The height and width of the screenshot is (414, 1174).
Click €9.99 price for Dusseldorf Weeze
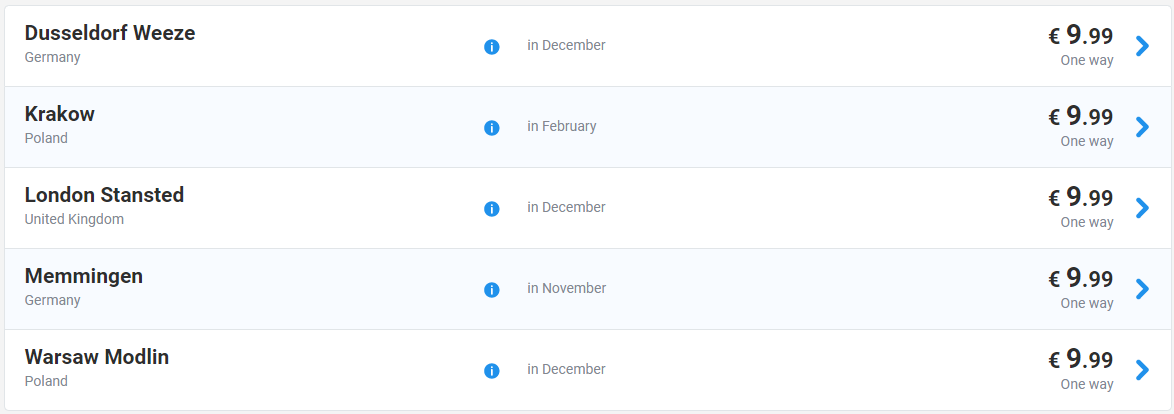point(1080,35)
